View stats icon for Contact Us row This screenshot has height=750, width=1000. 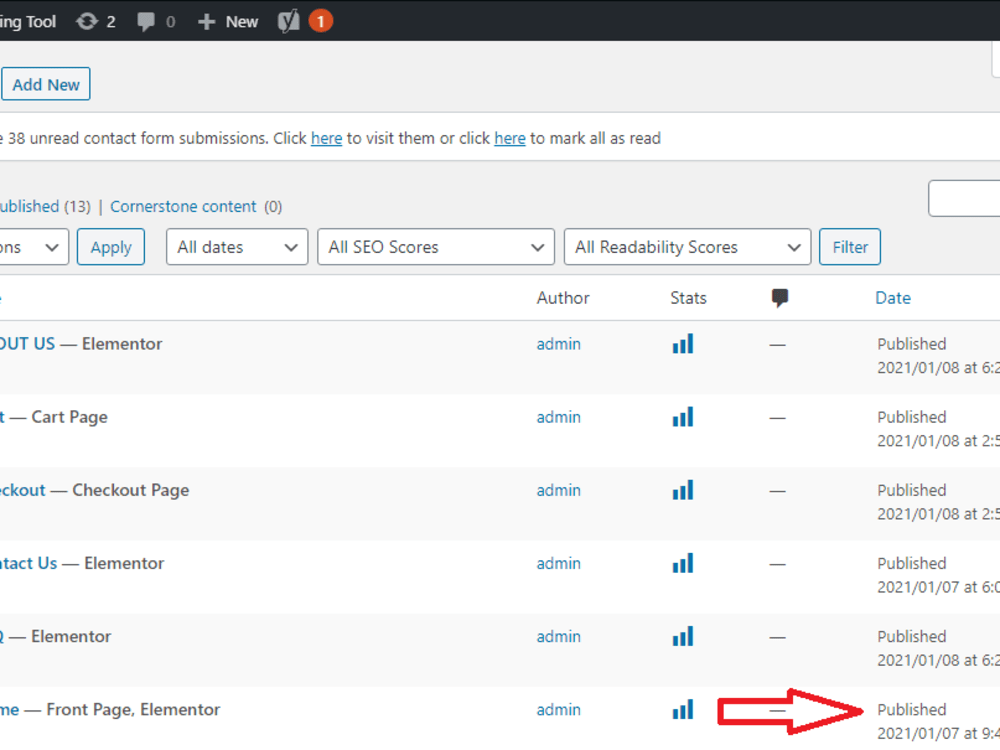[682, 563]
